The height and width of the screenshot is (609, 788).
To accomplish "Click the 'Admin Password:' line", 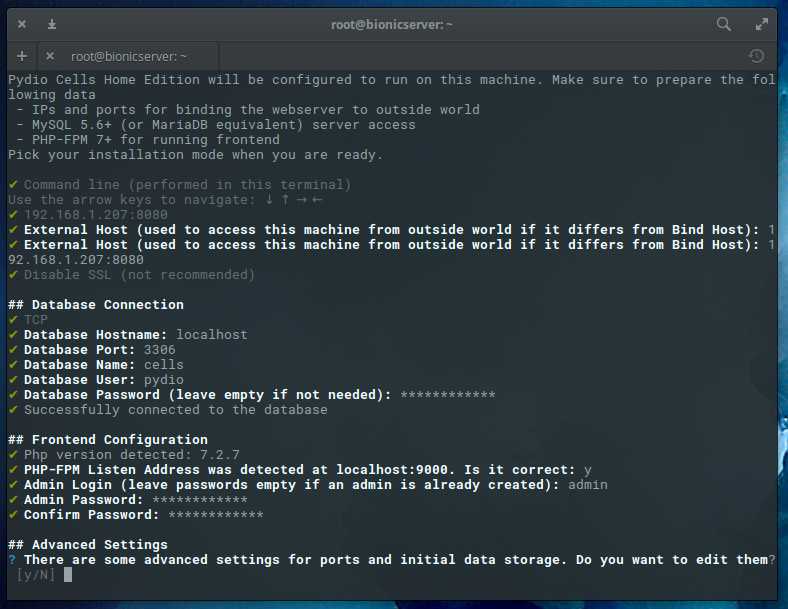I will pos(128,500).
